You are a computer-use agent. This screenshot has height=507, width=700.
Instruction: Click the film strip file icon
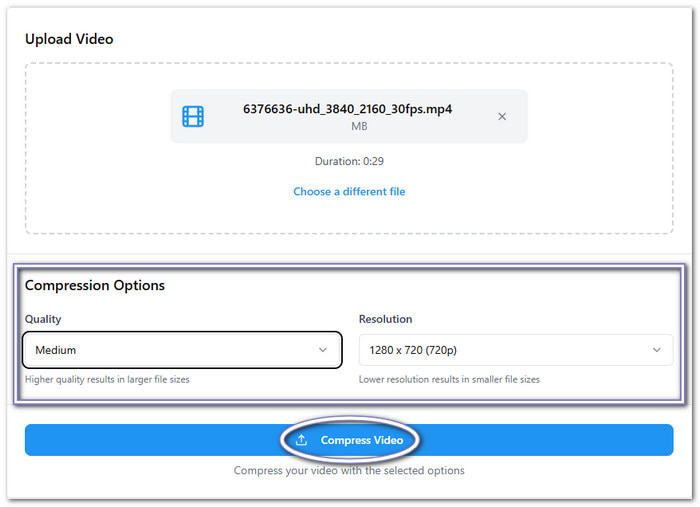pyautogui.click(x=193, y=116)
